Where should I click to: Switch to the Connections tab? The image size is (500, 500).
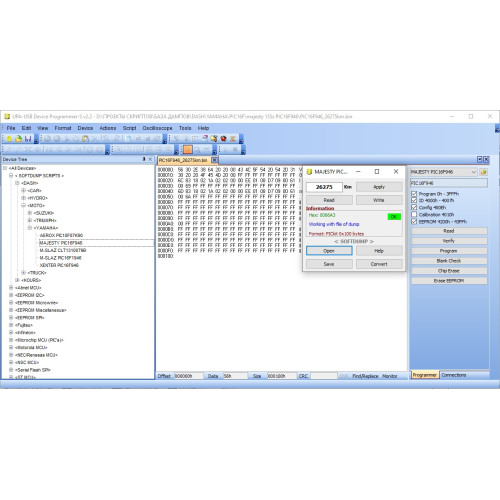click(454, 375)
